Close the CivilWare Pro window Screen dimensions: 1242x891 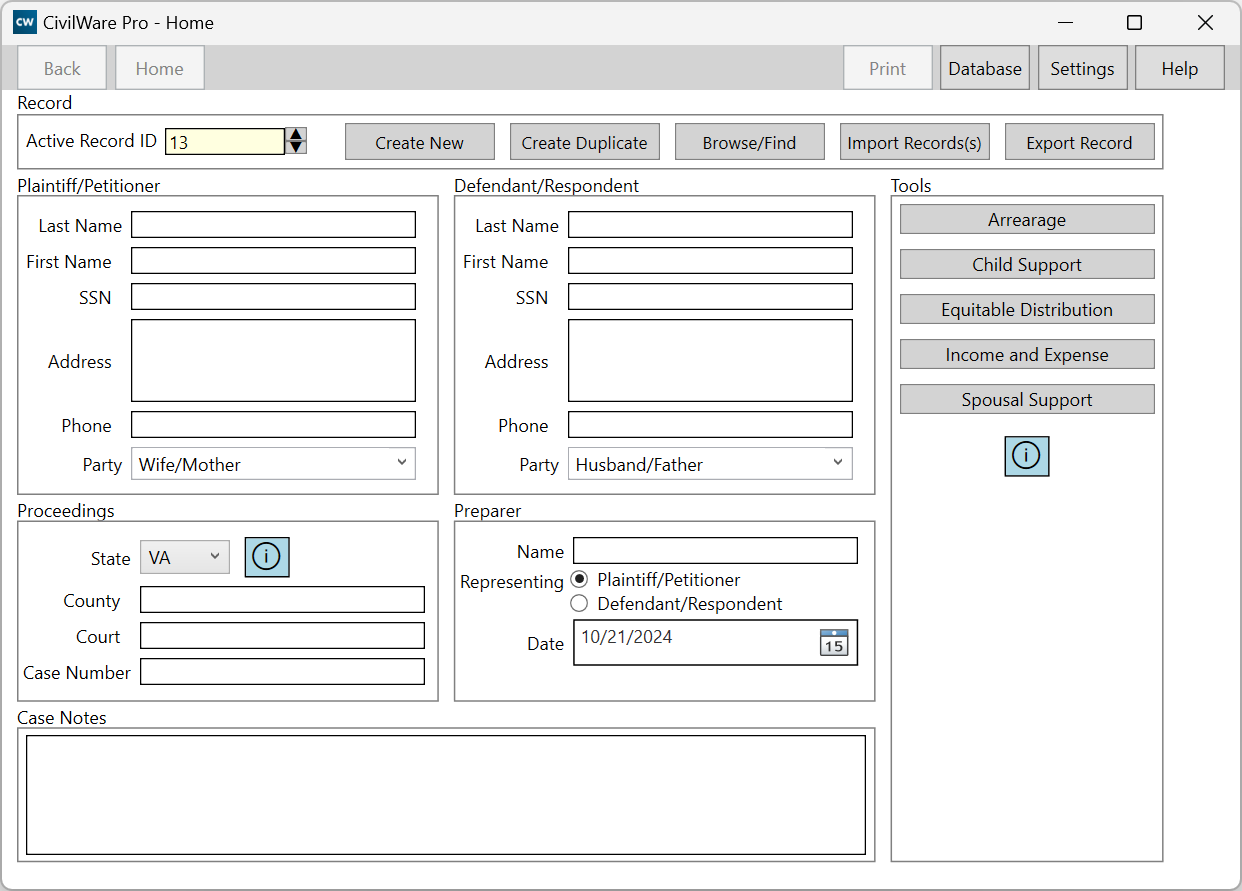pyautogui.click(x=1205, y=22)
